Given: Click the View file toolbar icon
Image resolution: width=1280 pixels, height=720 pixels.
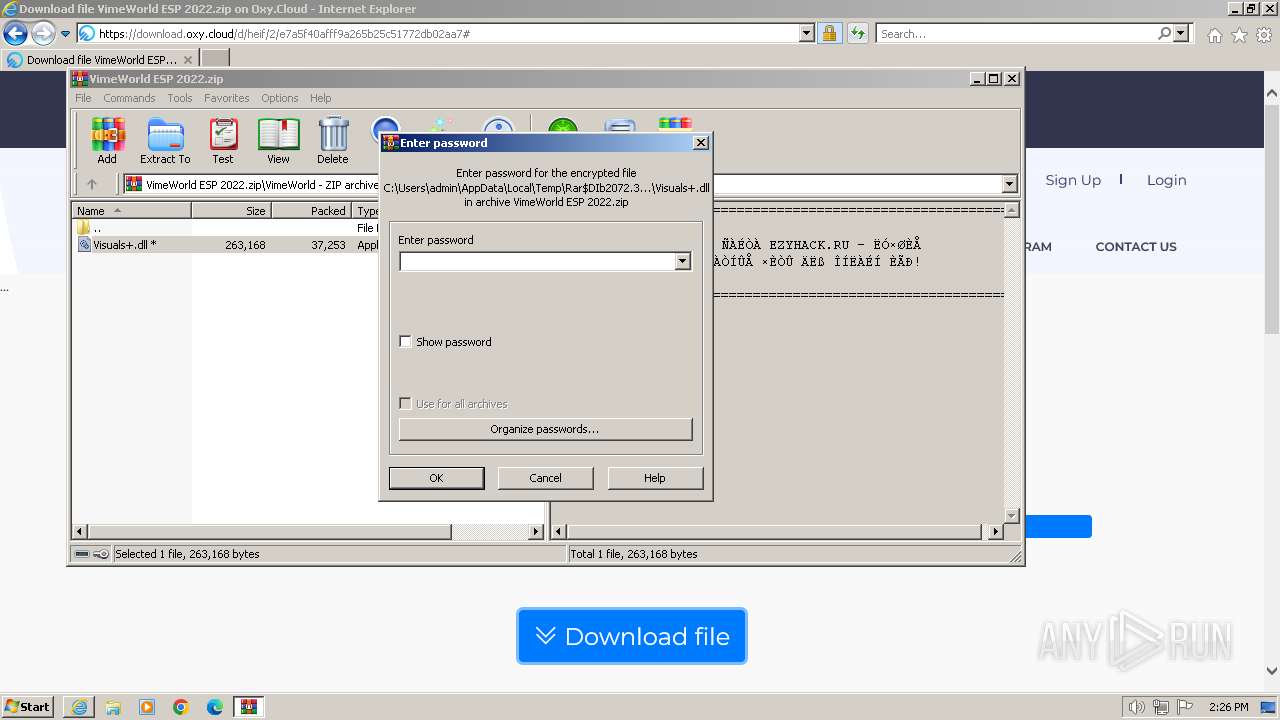Looking at the screenshot, I should coord(278,141).
